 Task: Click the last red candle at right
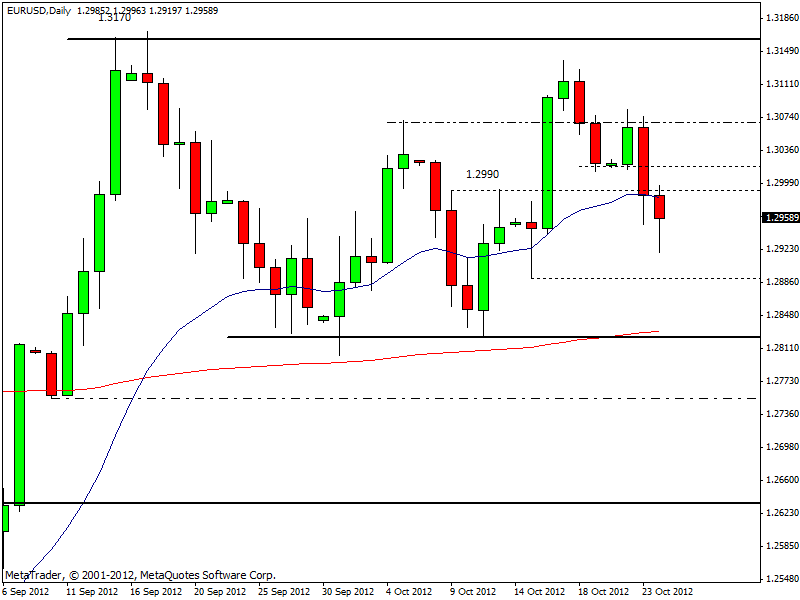point(660,207)
